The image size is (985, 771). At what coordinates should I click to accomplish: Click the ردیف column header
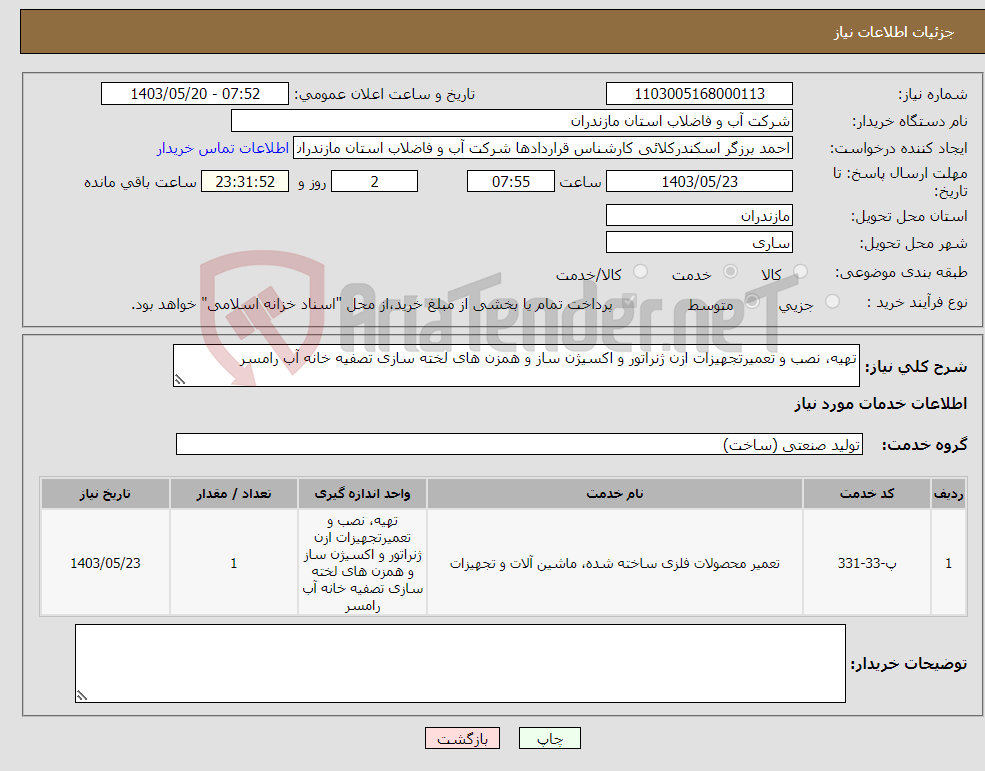[949, 494]
